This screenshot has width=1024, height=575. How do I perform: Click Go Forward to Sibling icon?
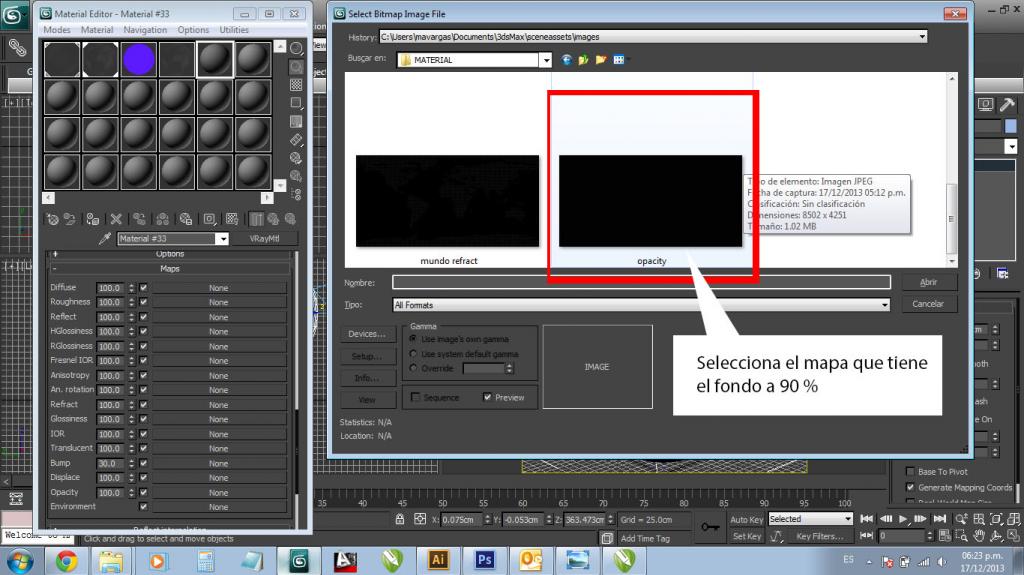[290, 220]
